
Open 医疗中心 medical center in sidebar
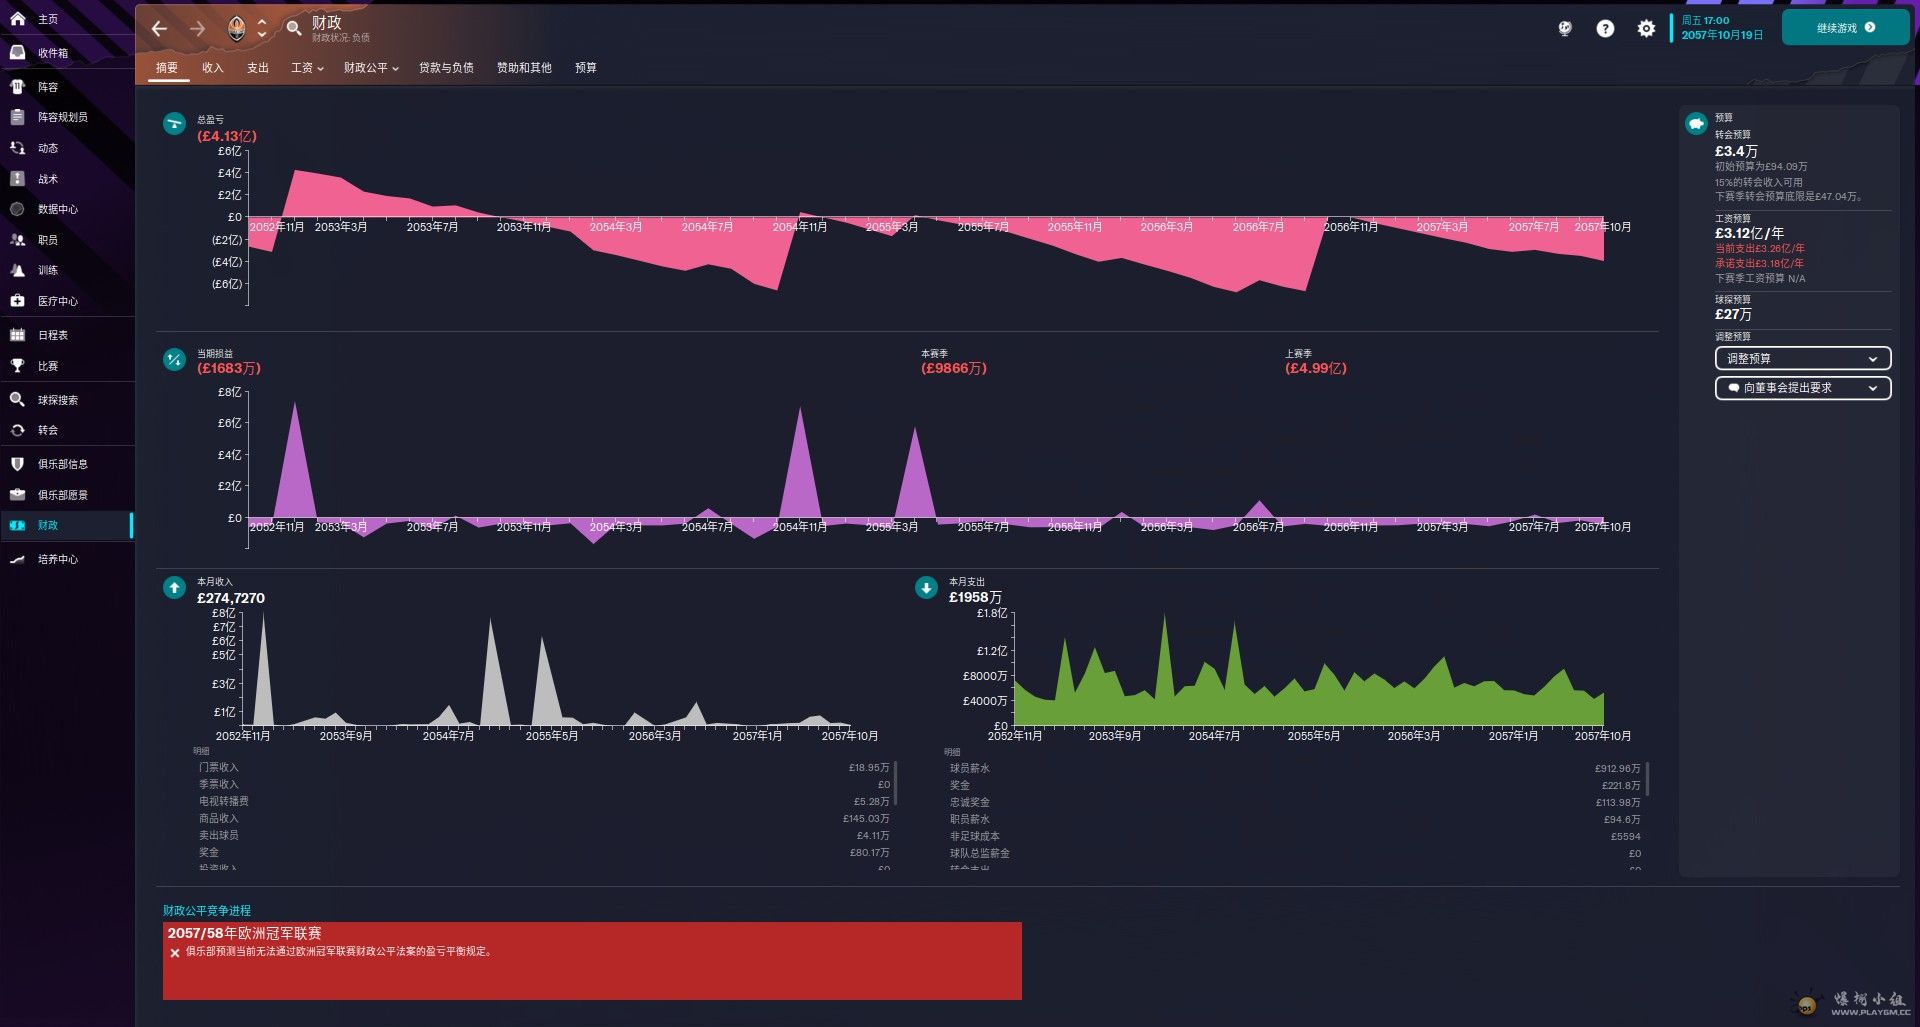[x=57, y=301]
